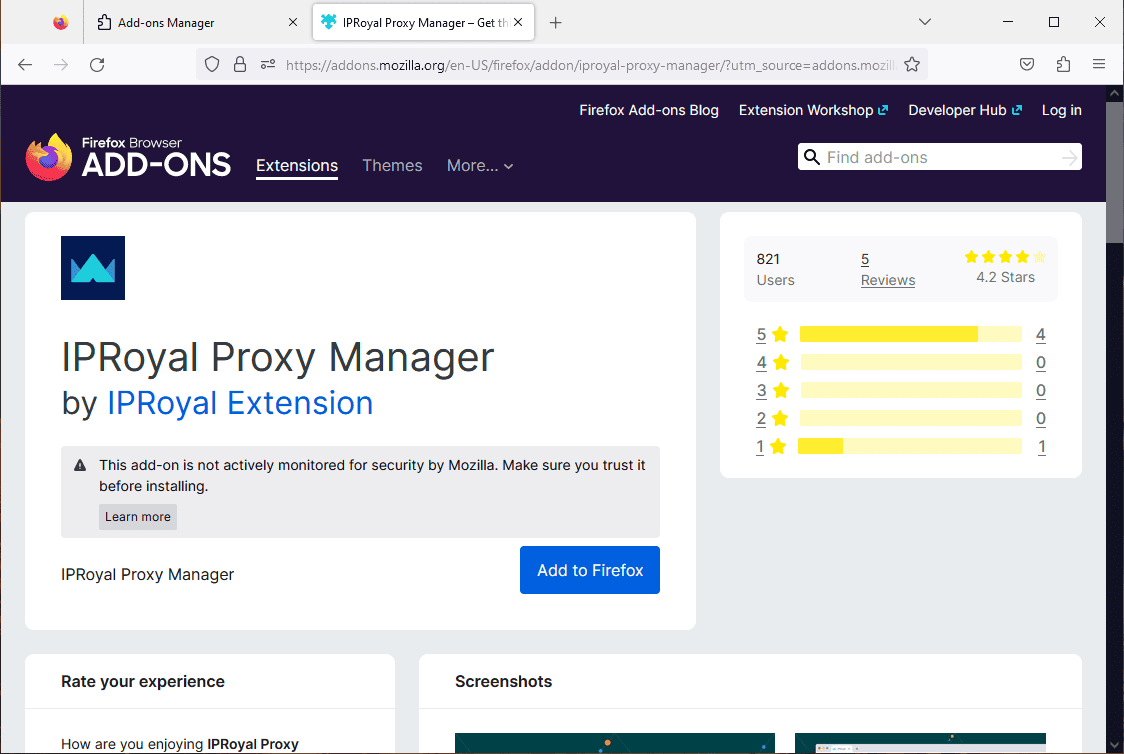Click the page vertical scrollbar
The height and width of the screenshot is (754, 1124).
(1115, 172)
